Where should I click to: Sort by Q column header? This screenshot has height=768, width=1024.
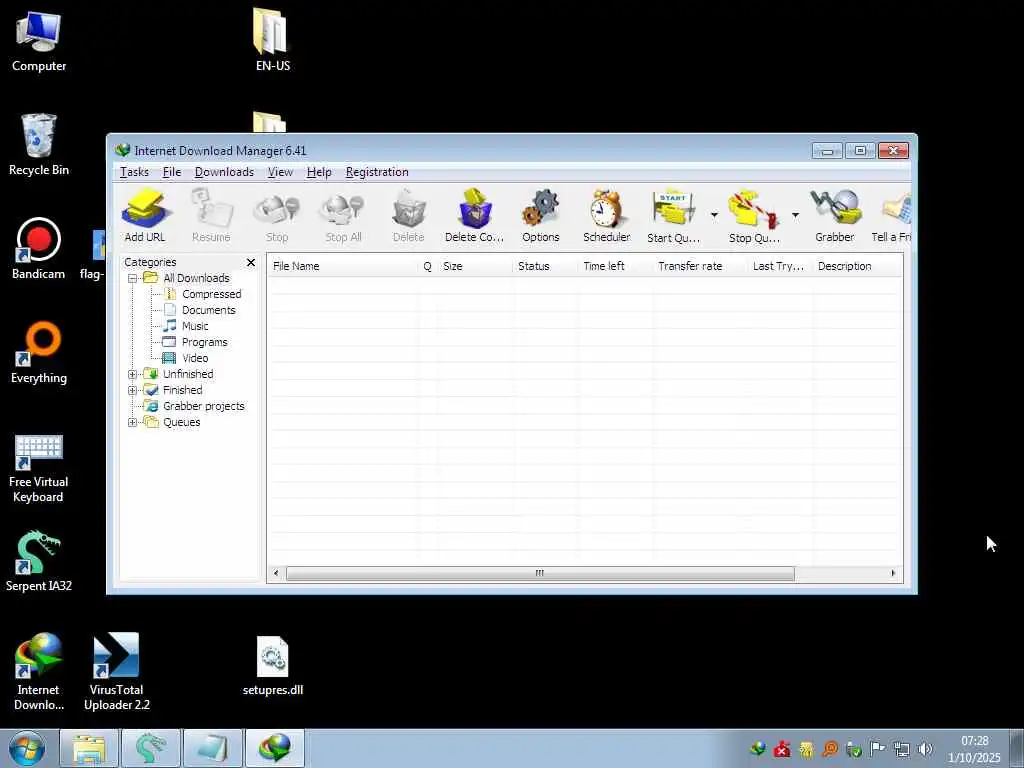point(428,266)
